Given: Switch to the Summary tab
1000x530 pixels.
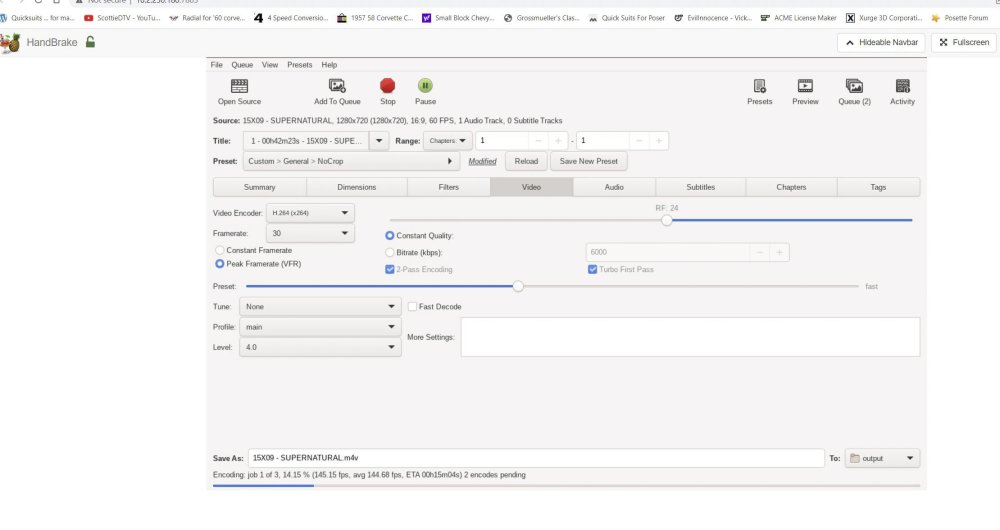Looking at the screenshot, I should click(x=260, y=187).
